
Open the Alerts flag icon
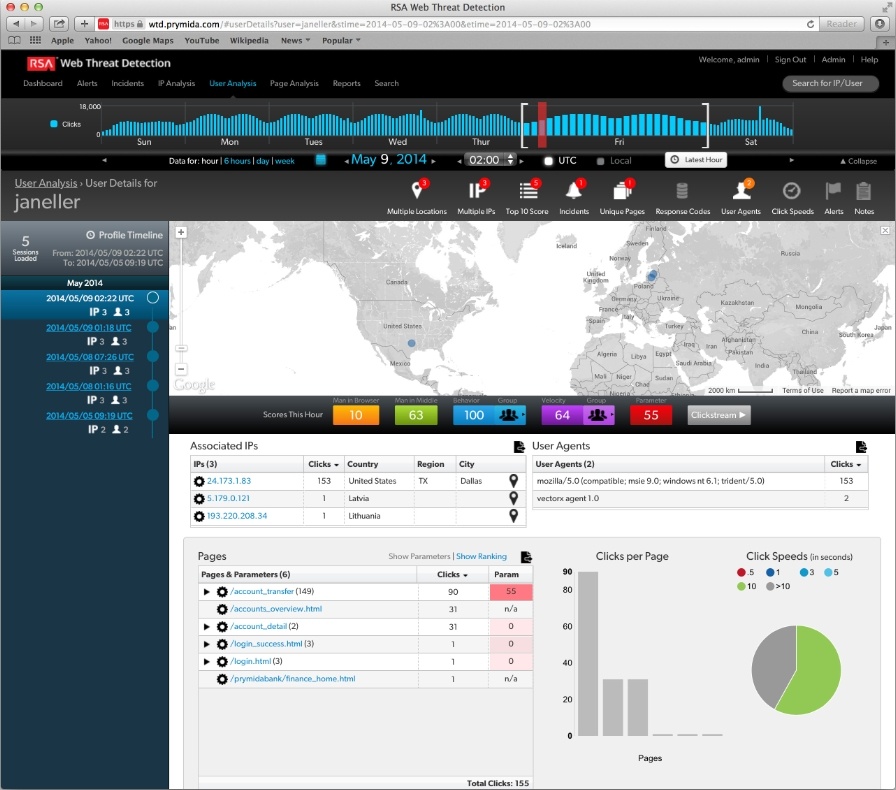[833, 190]
